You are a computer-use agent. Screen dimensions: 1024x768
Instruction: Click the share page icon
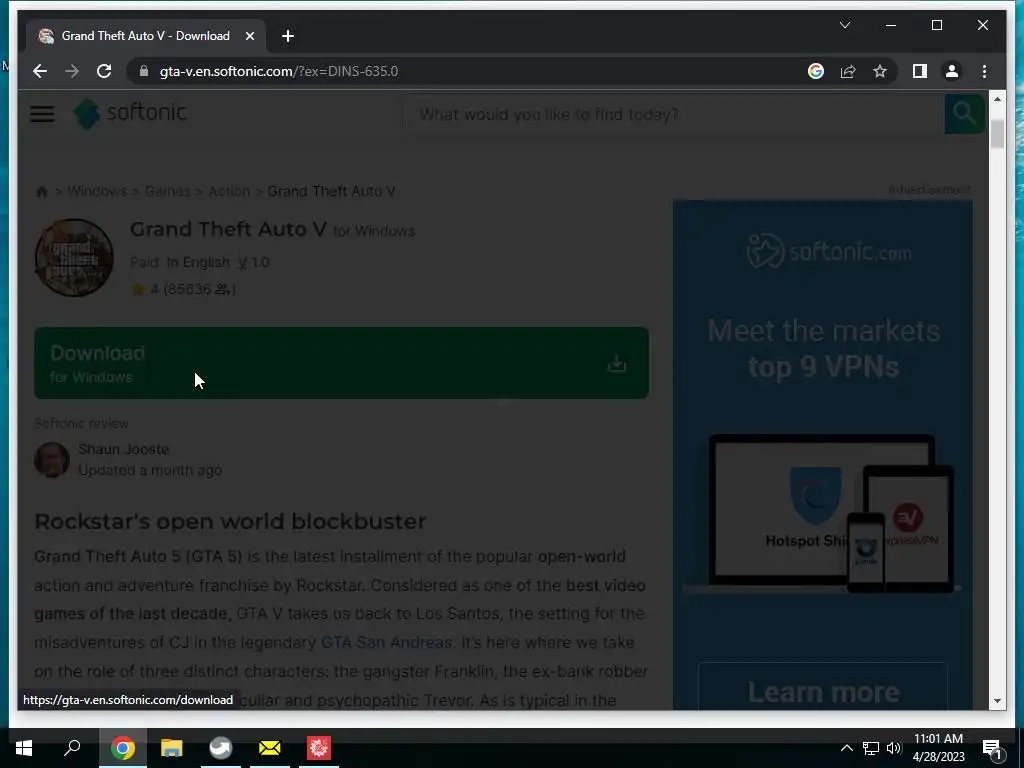point(848,71)
